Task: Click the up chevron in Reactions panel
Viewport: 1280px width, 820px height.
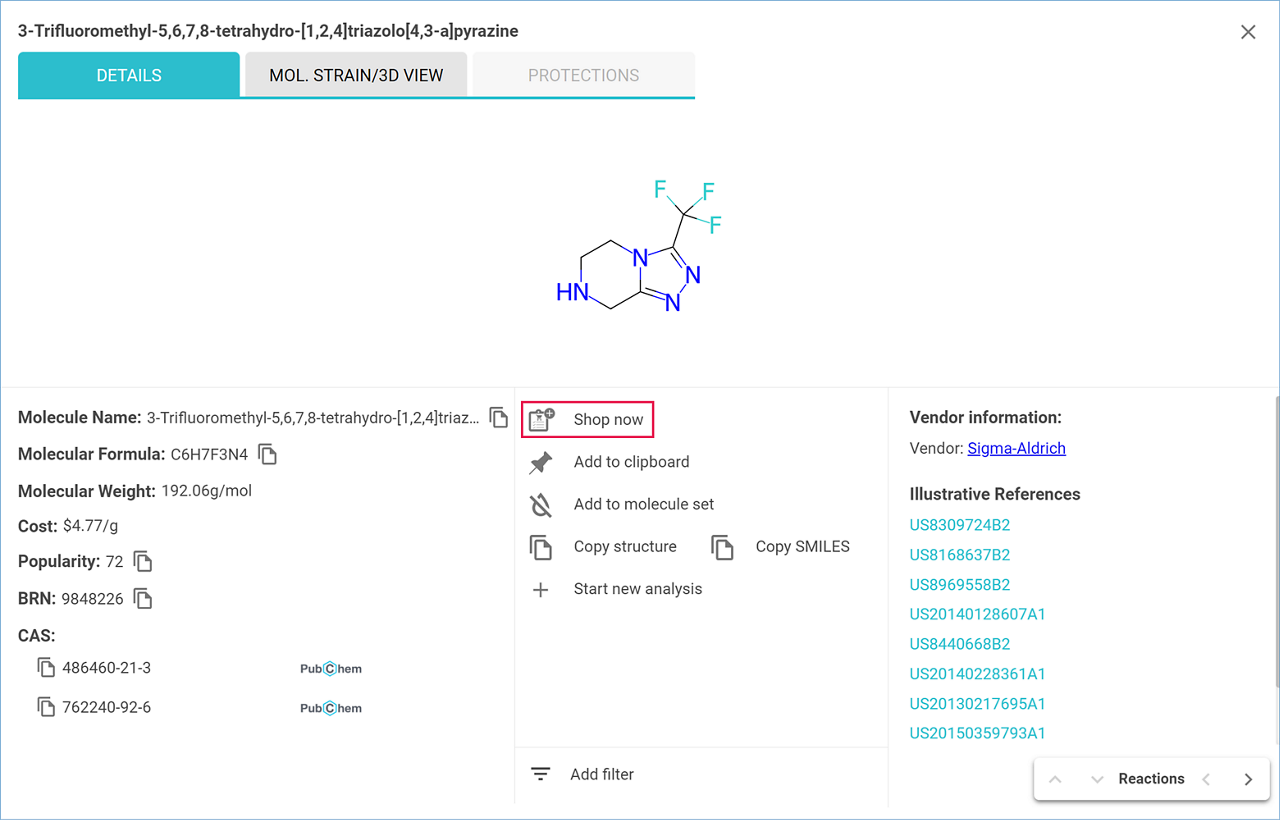Action: 1056,779
